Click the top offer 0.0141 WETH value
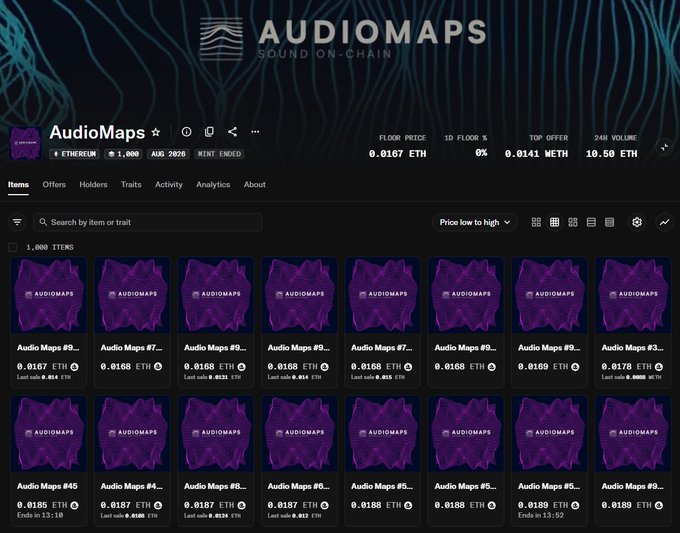This screenshot has width=680, height=533. [x=536, y=154]
